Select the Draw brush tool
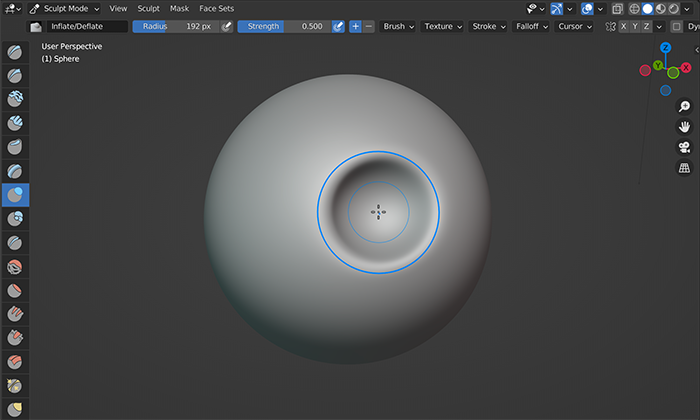Viewport: 700px width, 420px height. 15,52
